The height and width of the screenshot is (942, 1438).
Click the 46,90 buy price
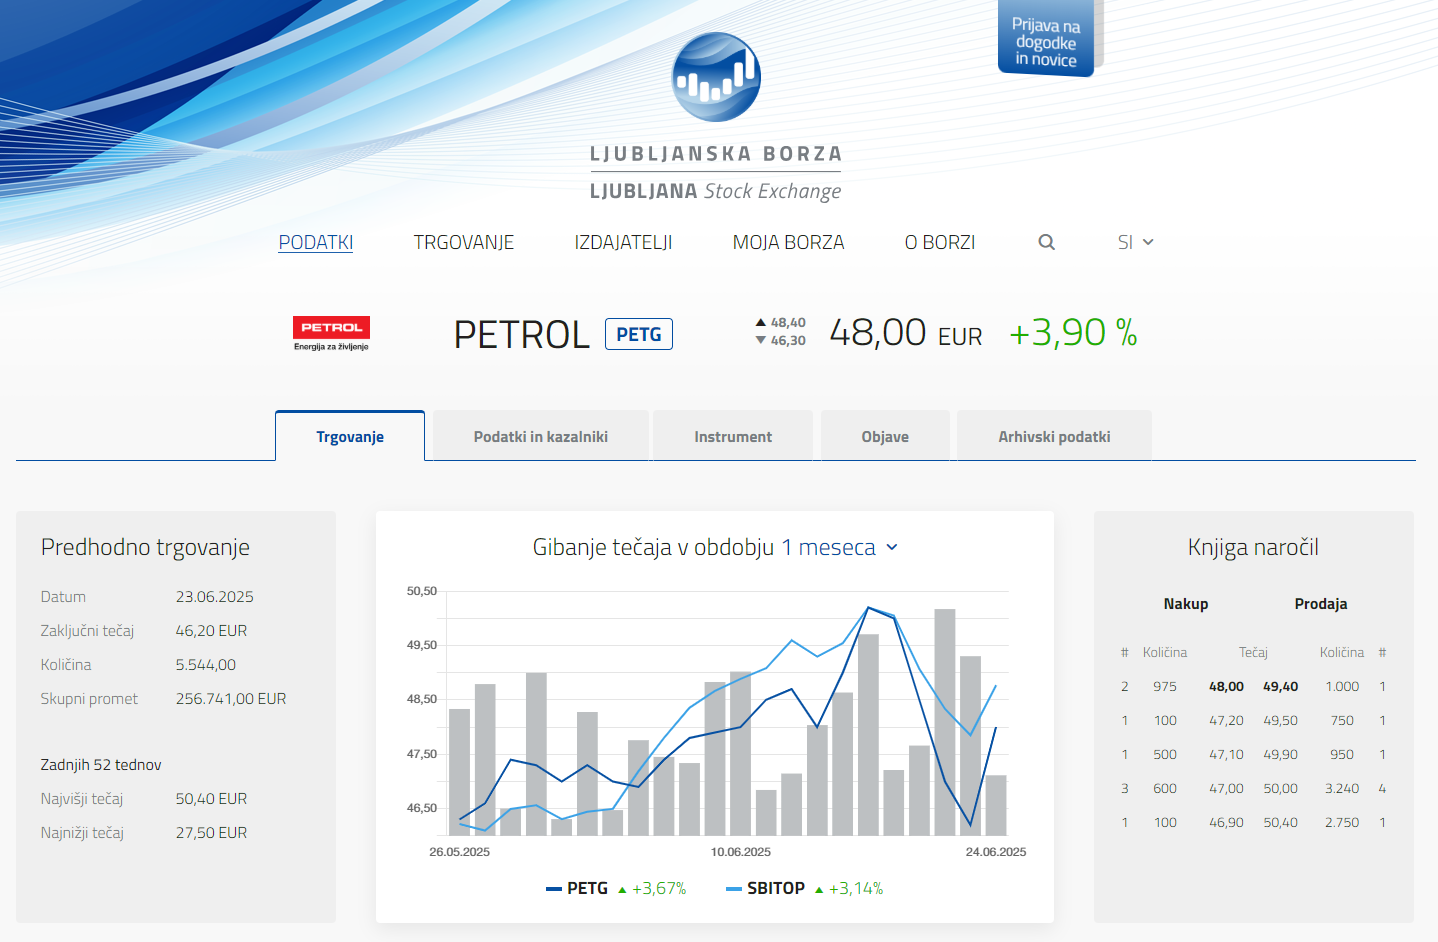1226,822
